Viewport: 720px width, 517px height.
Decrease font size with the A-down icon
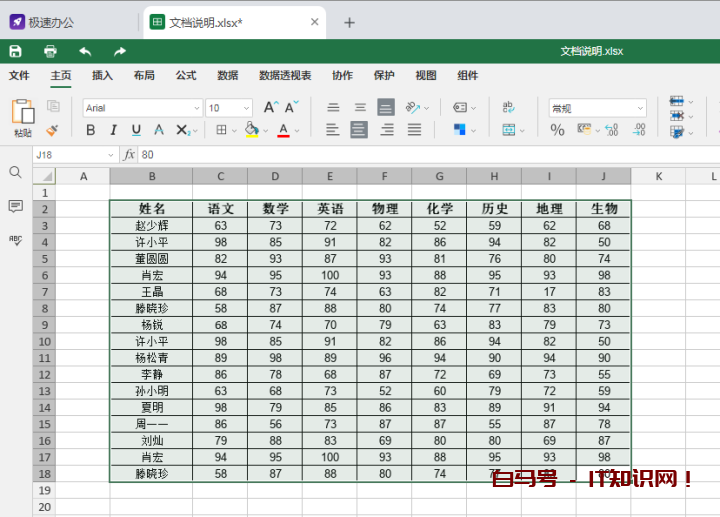tap(292, 107)
